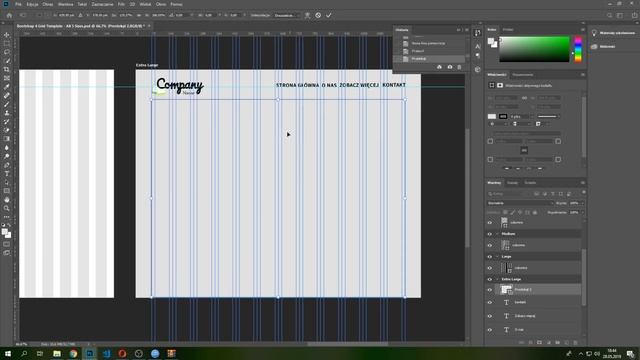
Task: Select the Gradient tool
Action: (x=7, y=139)
